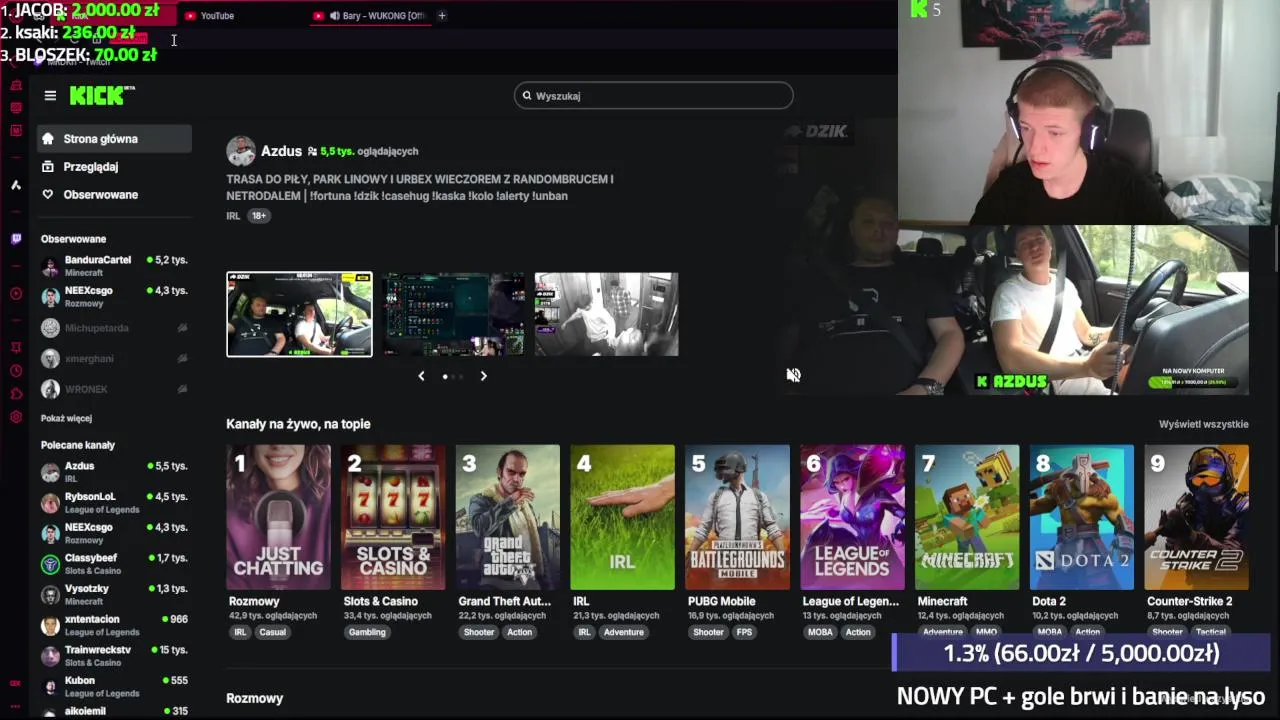Open the Aria icon in the Opera sidebar
Screen dimensions: 1280x720
(16, 185)
